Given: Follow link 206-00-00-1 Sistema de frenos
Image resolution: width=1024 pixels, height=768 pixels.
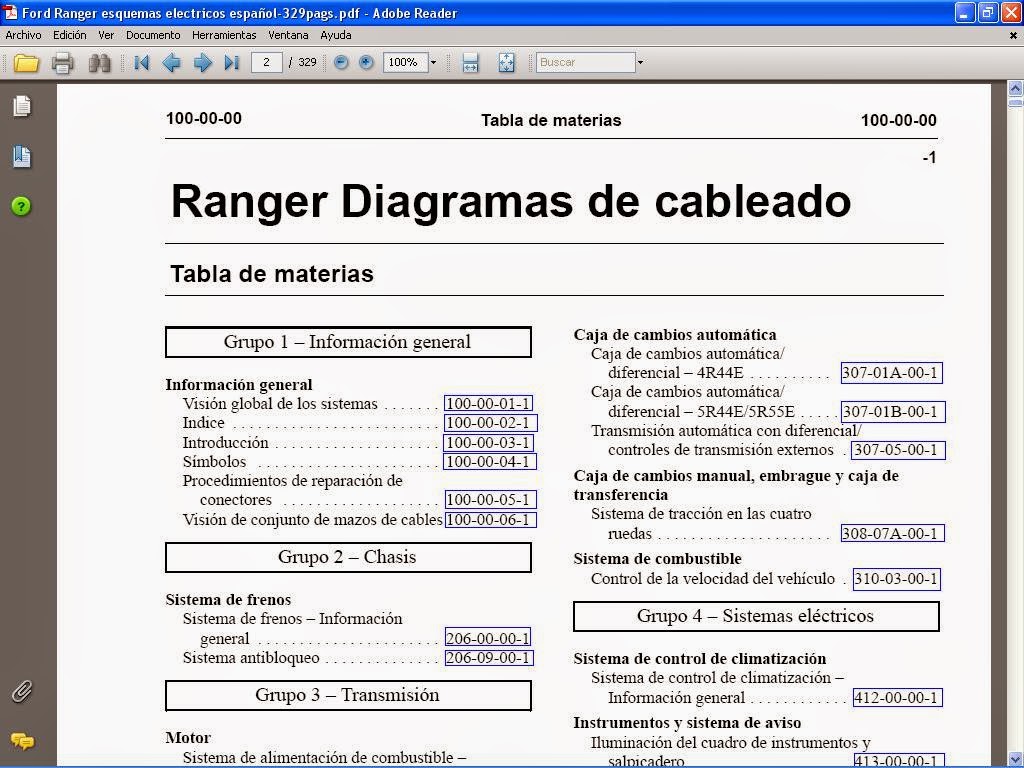Looking at the screenshot, I should pos(488,637).
